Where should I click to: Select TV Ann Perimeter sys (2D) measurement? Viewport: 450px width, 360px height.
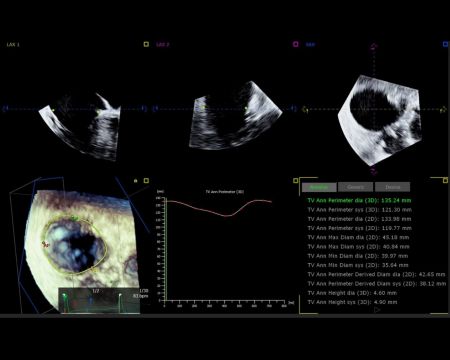pyautogui.click(x=360, y=228)
